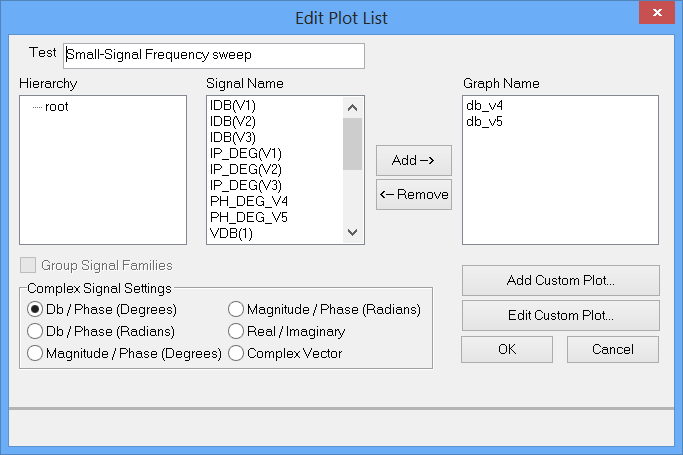Select the root hierarchy node
This screenshot has height=455, width=683.
56,106
